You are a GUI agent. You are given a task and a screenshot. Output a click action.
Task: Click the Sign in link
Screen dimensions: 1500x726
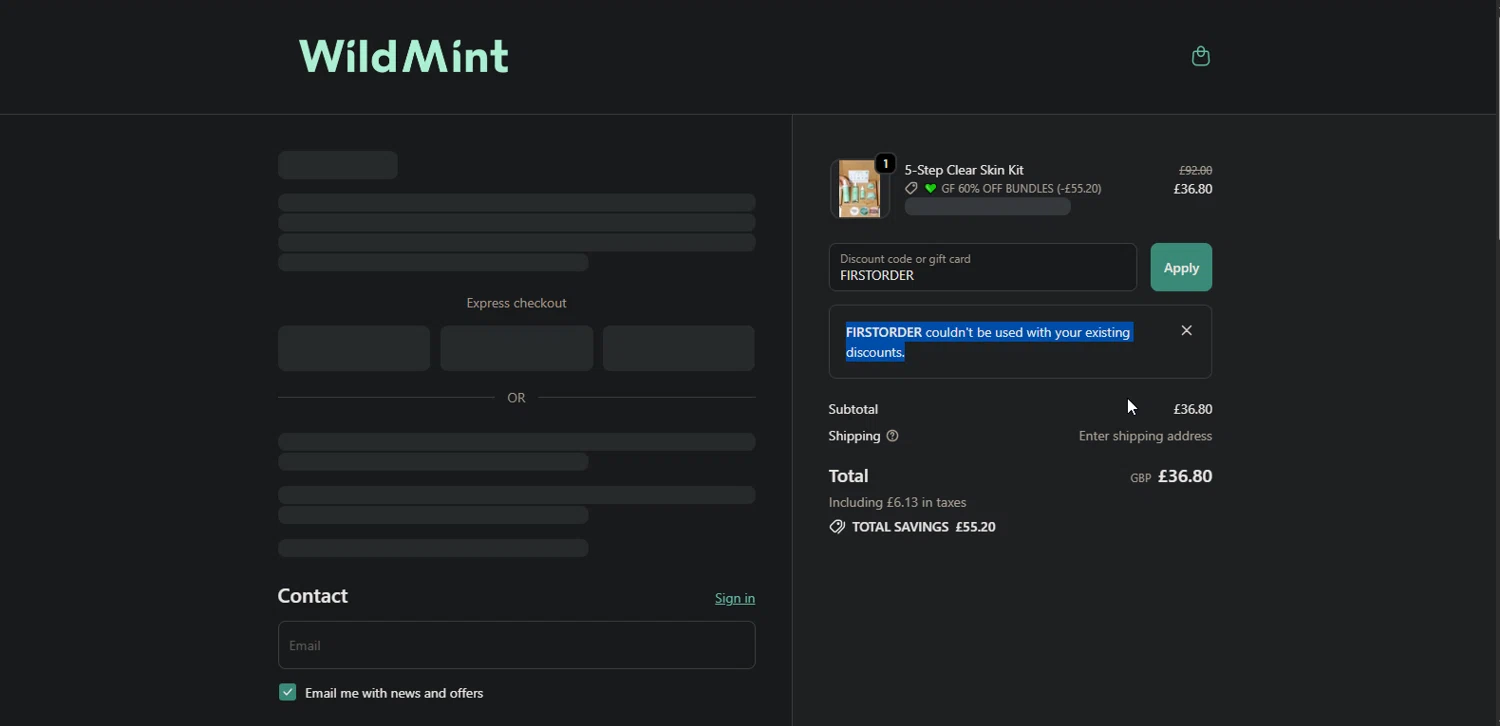point(735,598)
